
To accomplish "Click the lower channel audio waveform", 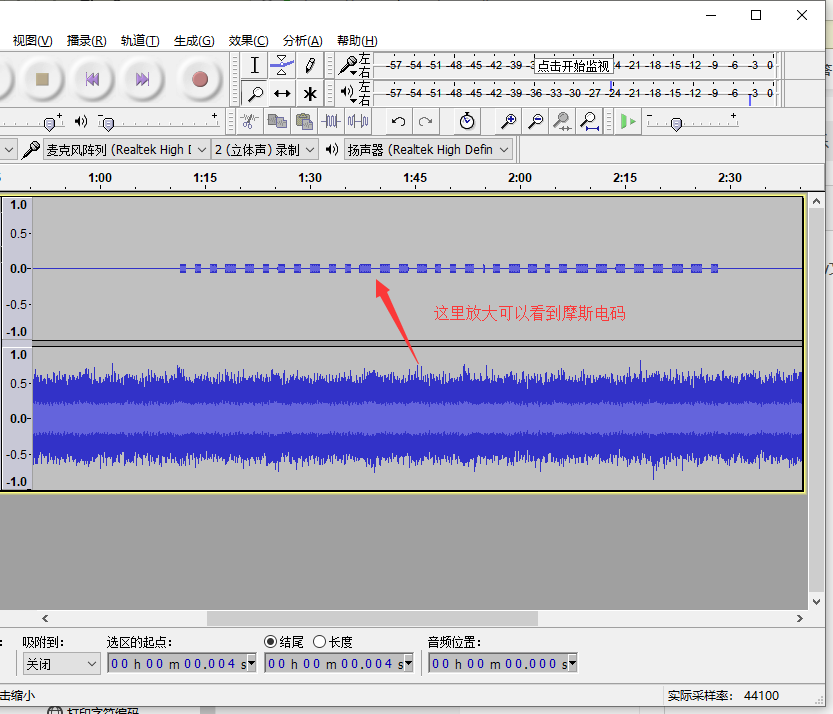I will pyautogui.click(x=418, y=419).
